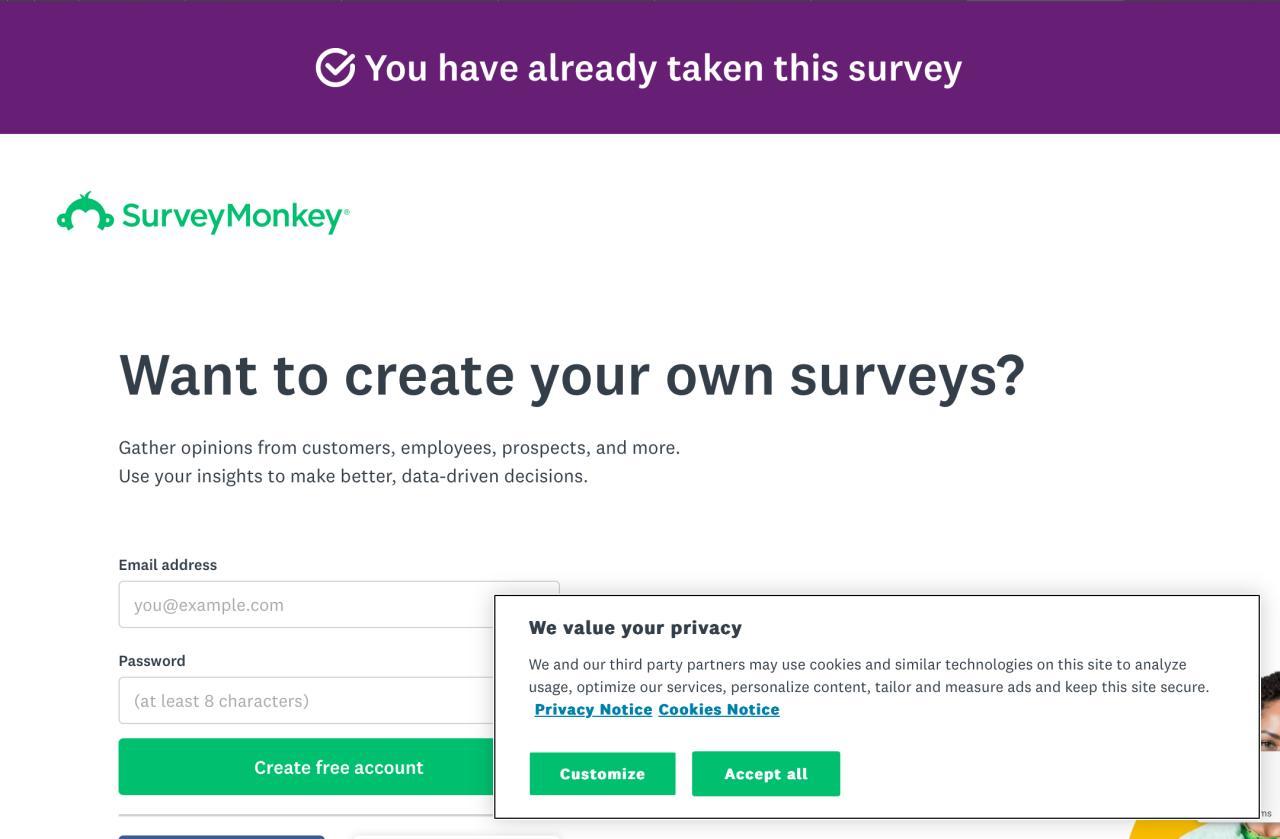Click the checkmark icon in the purple banner
1280x839 pixels.
[335, 68]
